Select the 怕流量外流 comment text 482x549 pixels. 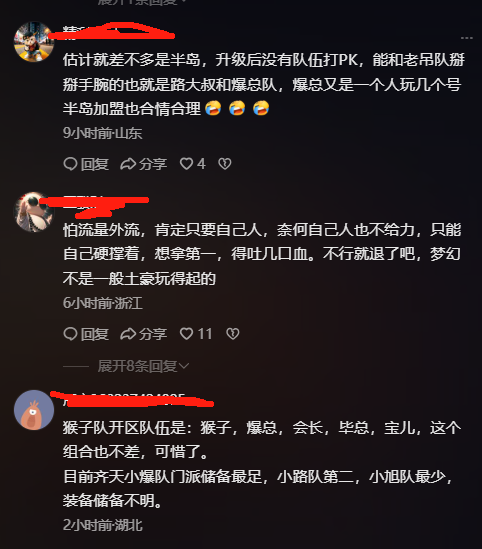[x=262, y=254]
